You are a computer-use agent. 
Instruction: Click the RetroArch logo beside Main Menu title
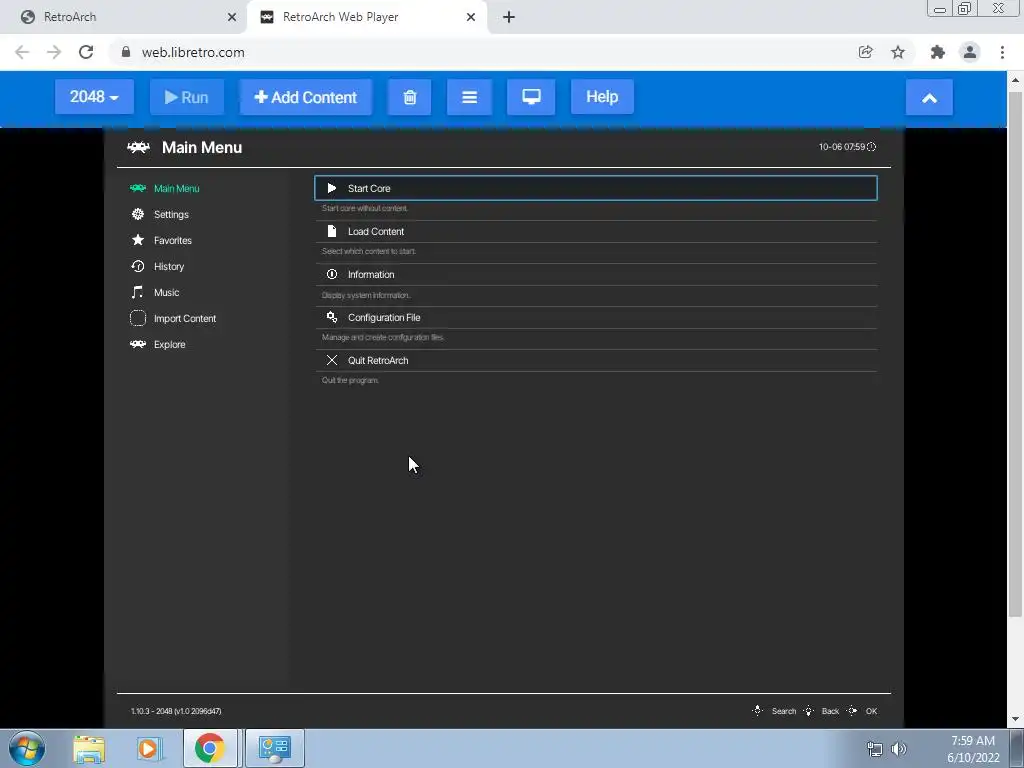coord(138,147)
